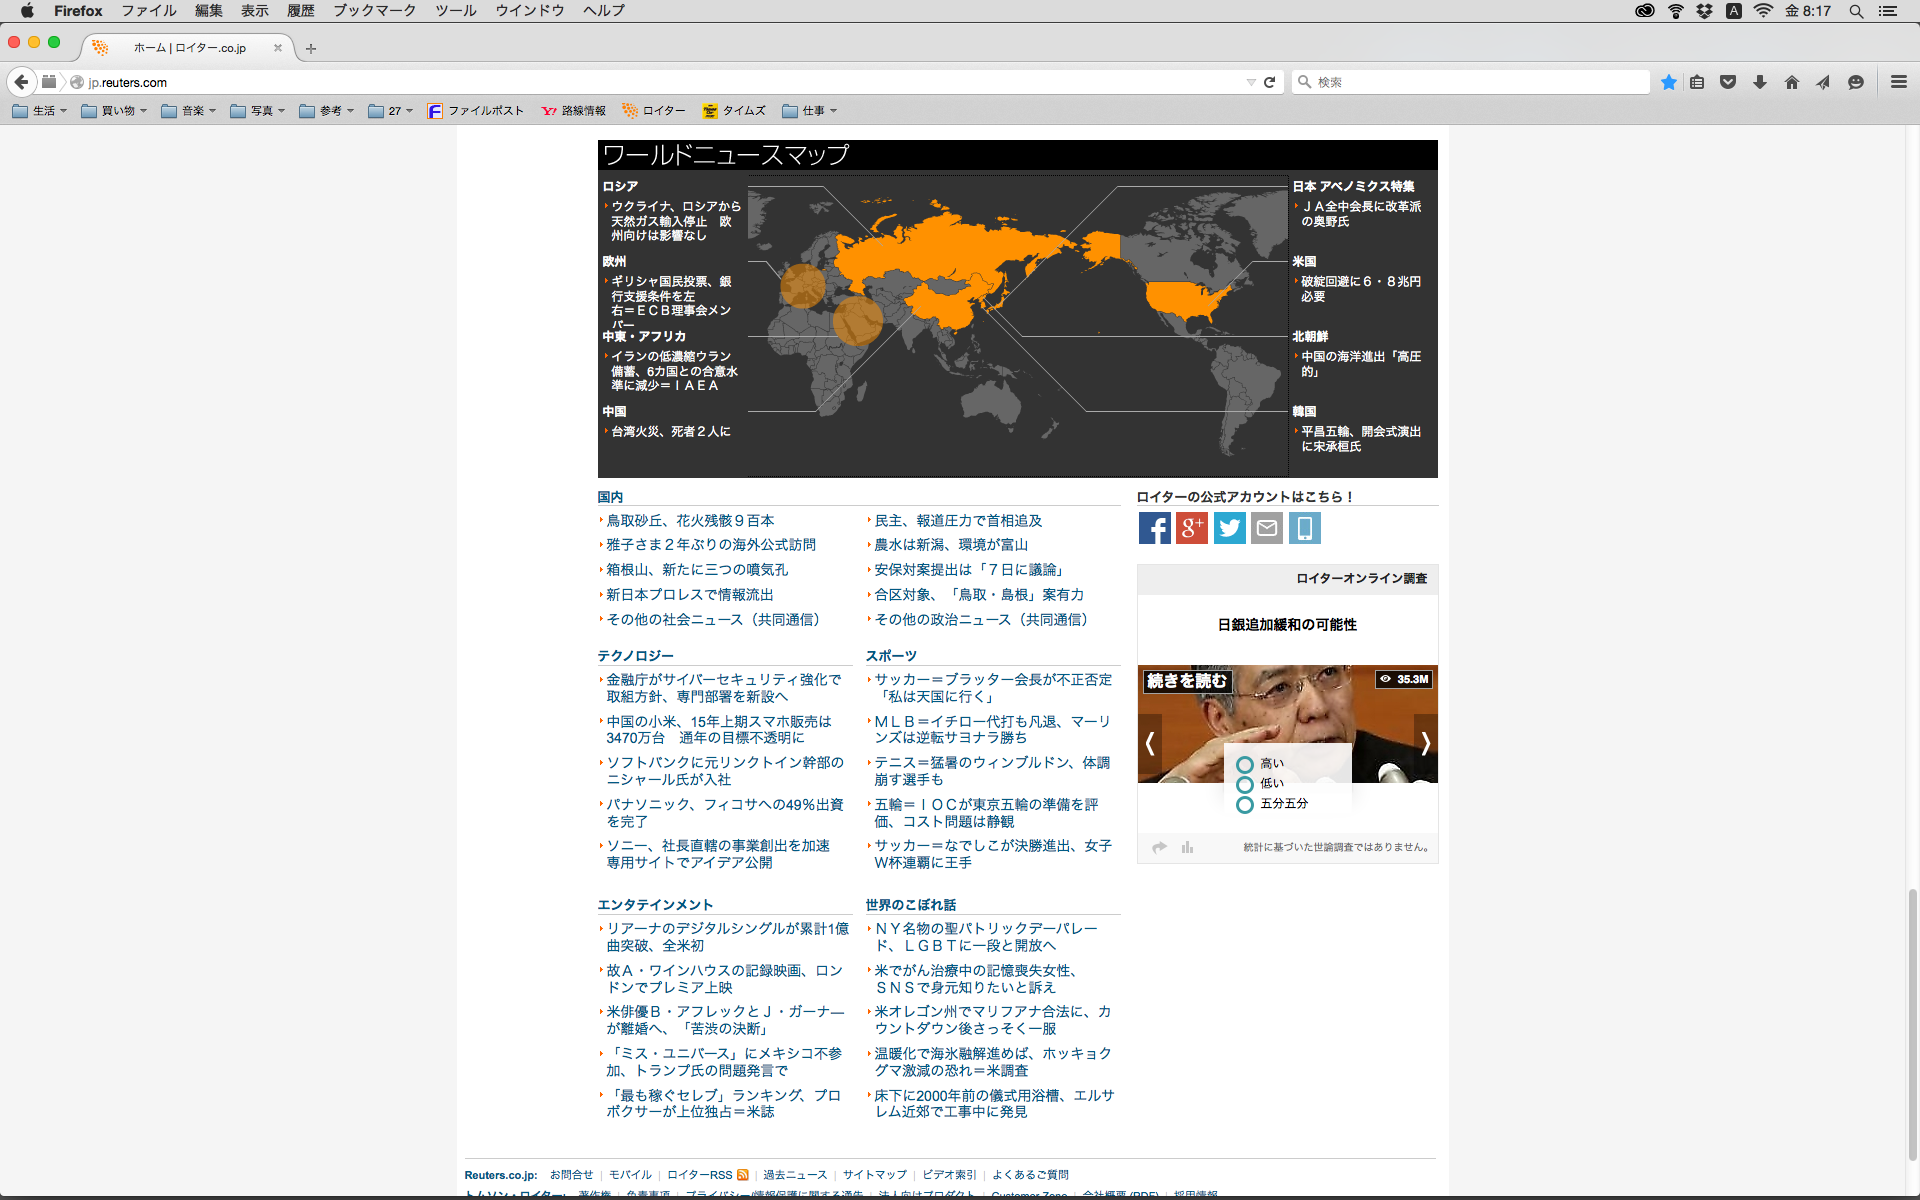The width and height of the screenshot is (1920, 1200).
Task: Click the Pocket save icon
Action: [1727, 82]
